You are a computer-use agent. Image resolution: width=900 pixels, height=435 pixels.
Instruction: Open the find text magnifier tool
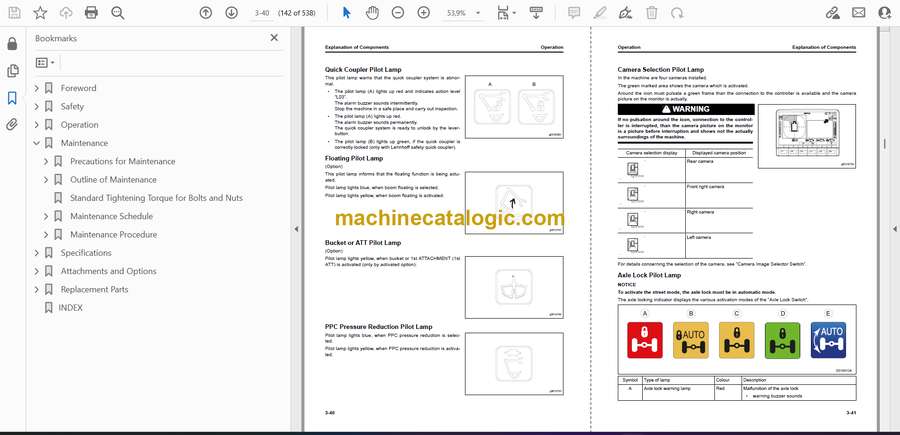tap(118, 13)
